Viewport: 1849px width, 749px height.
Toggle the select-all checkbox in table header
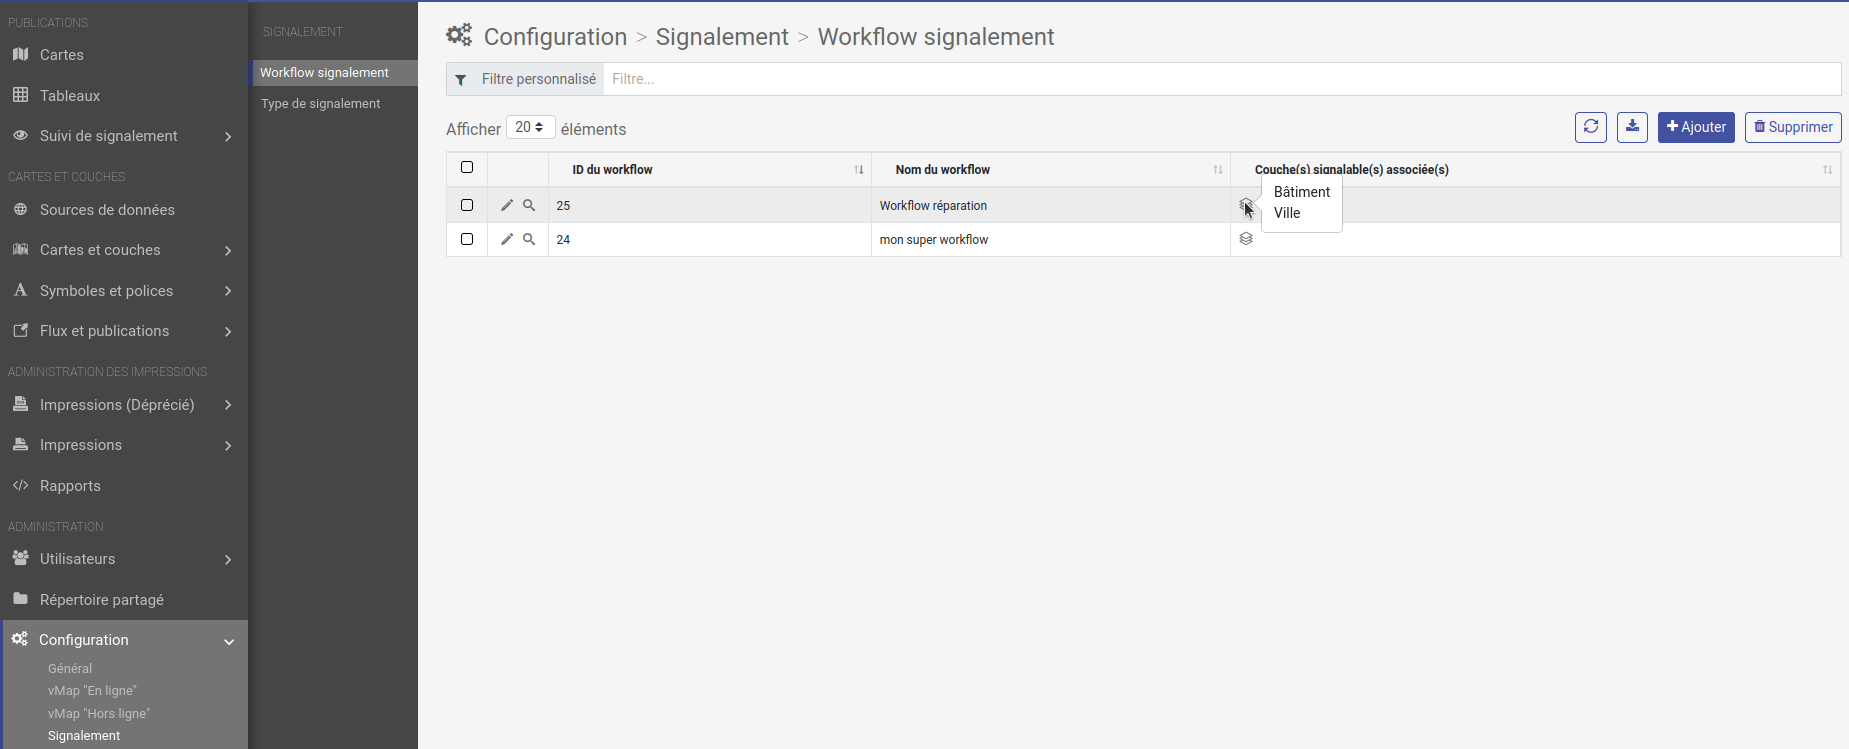pyautogui.click(x=467, y=168)
